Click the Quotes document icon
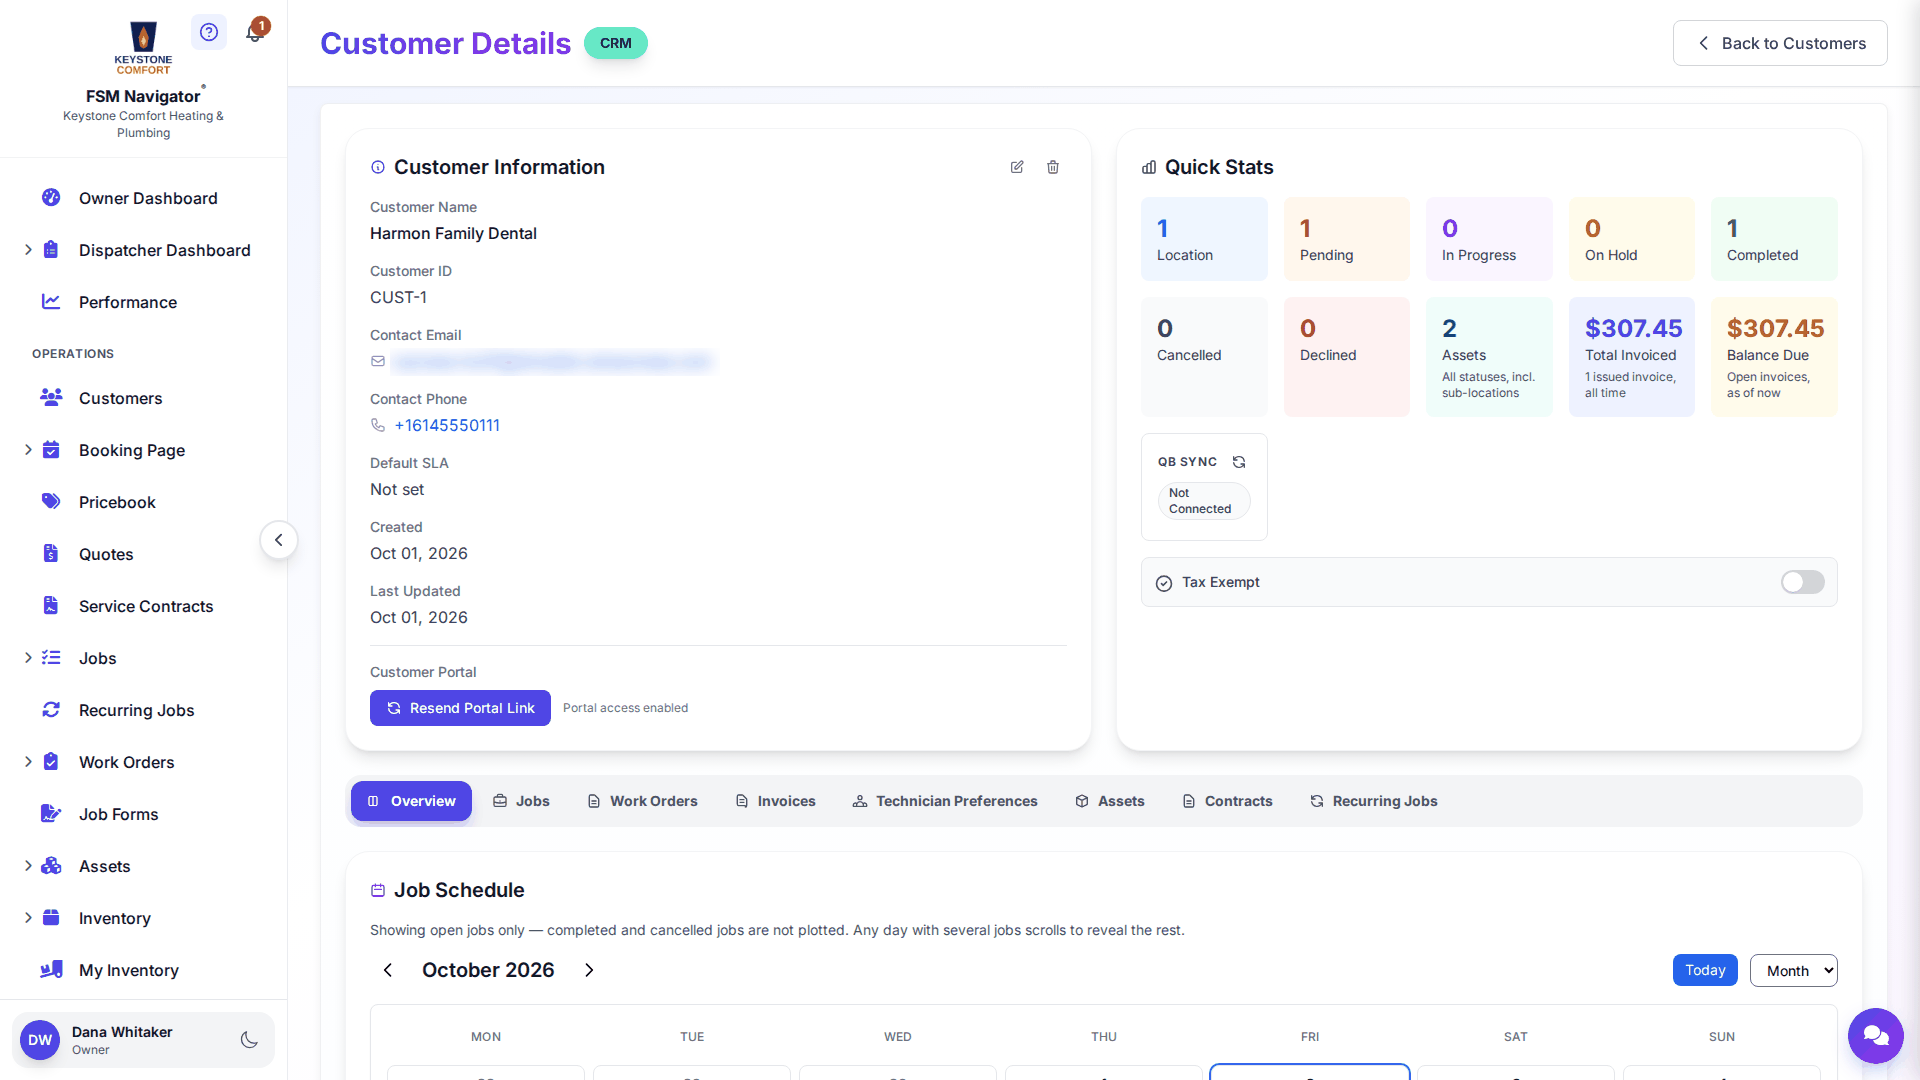Screen dimensions: 1920x1080 pos(51,554)
